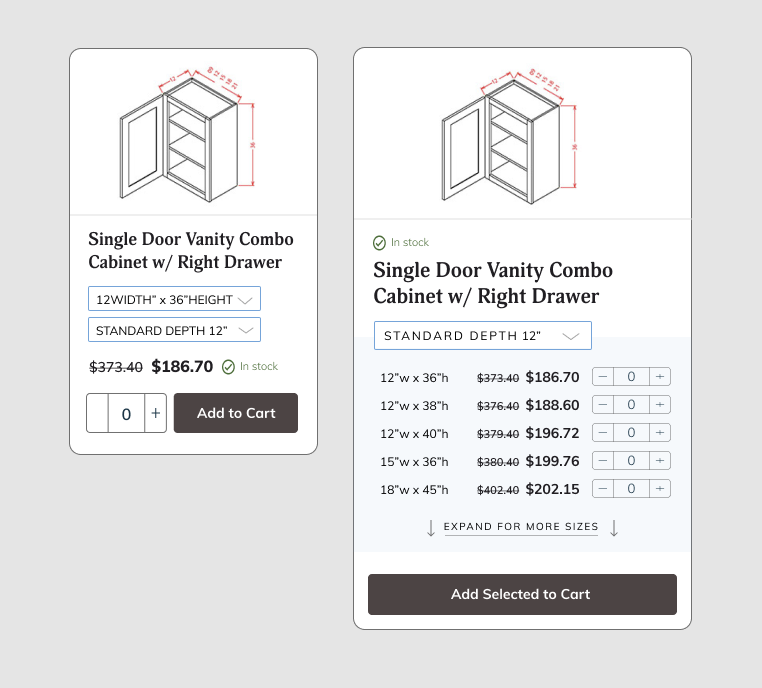762x688 pixels.
Task: Click quantity field for 12"w x 40"h
Action: pos(631,433)
